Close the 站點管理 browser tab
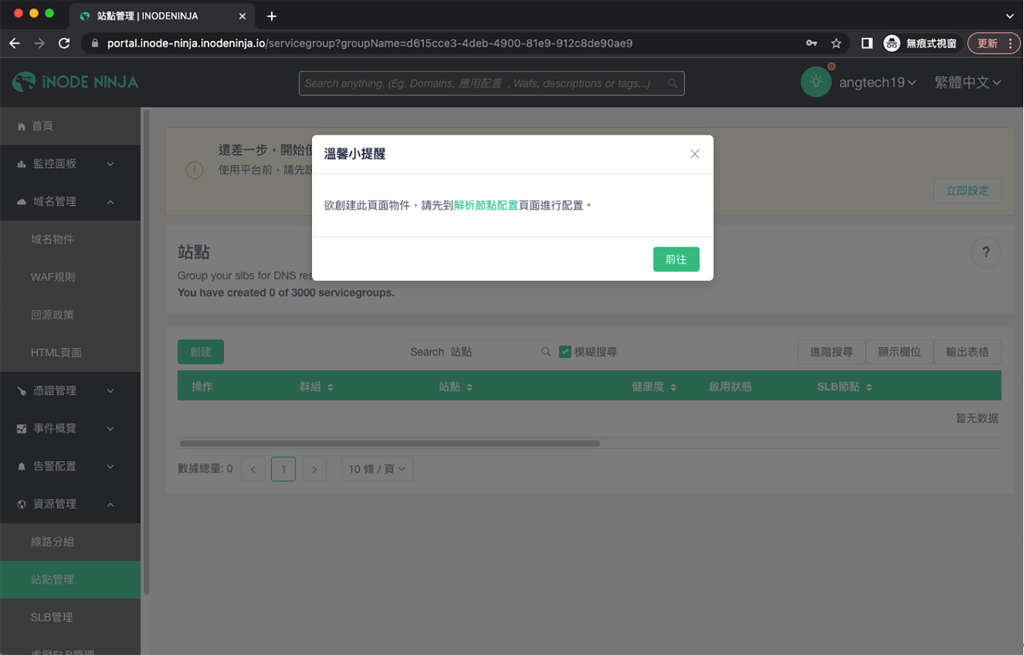This screenshot has height=655, width=1024. pyautogui.click(x=242, y=16)
